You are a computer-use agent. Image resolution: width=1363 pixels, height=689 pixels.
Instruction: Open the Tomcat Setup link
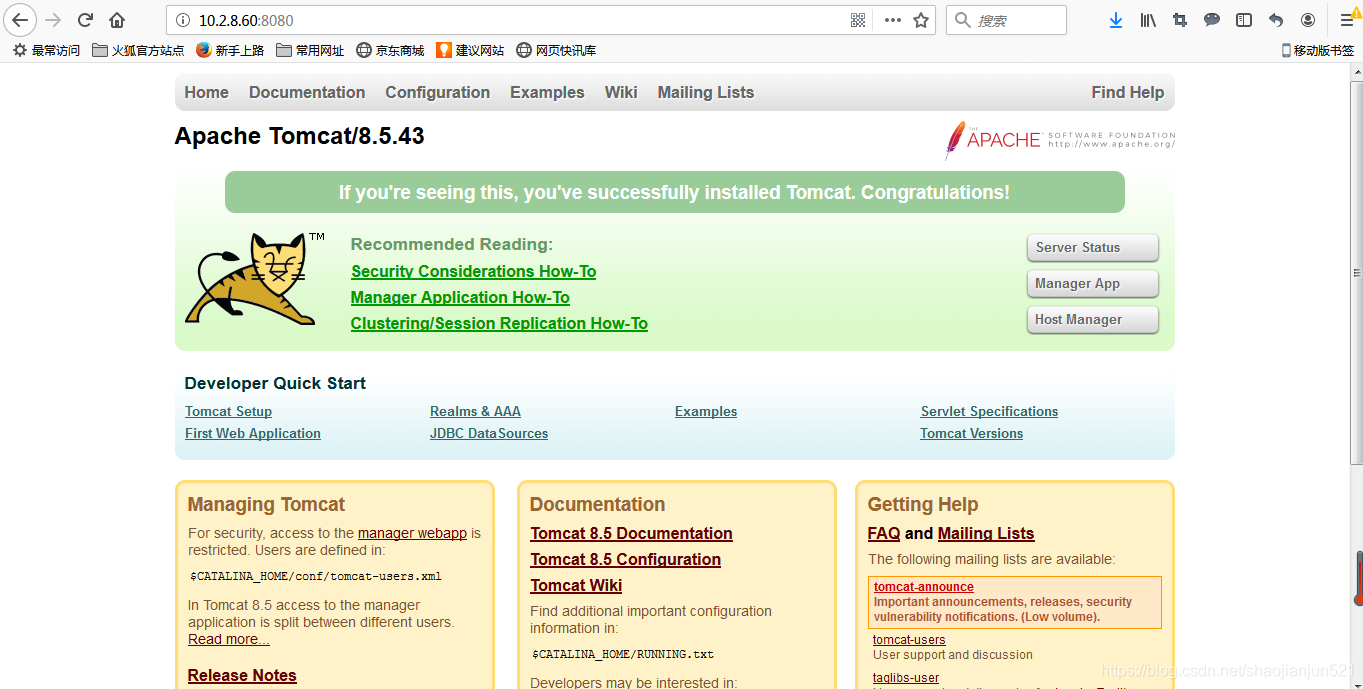coord(228,411)
